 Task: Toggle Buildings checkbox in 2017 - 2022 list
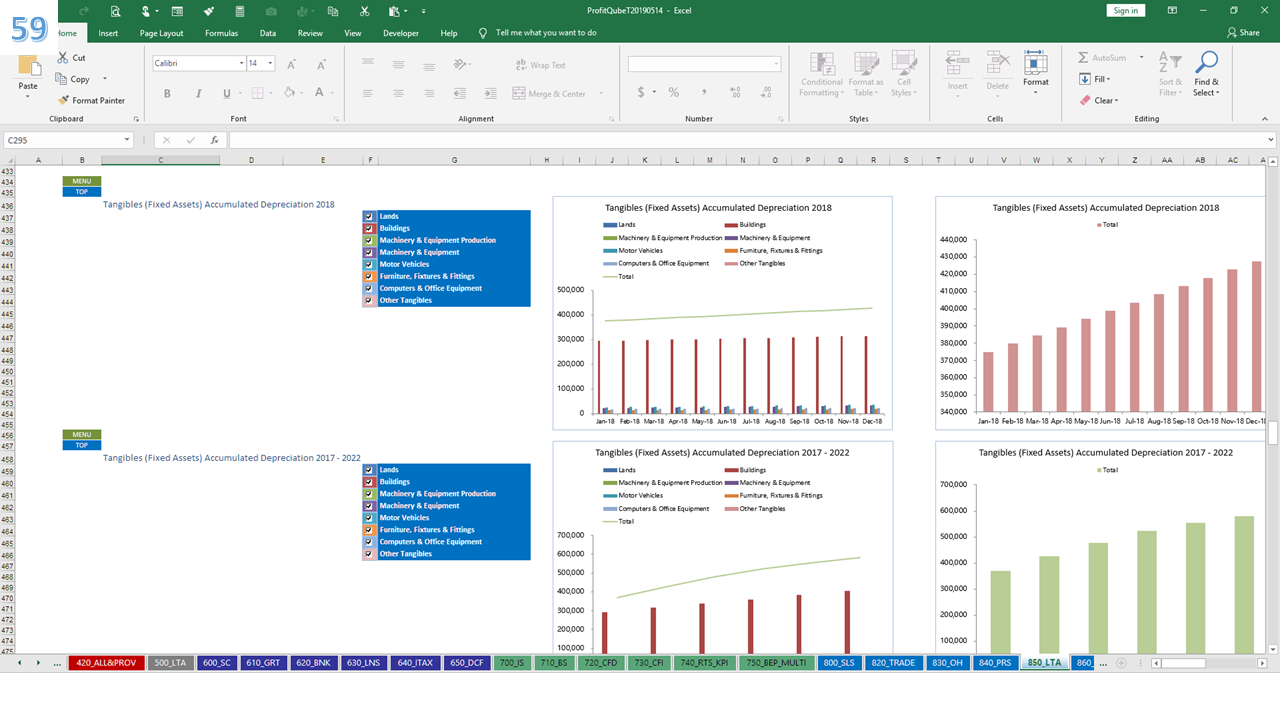click(369, 482)
